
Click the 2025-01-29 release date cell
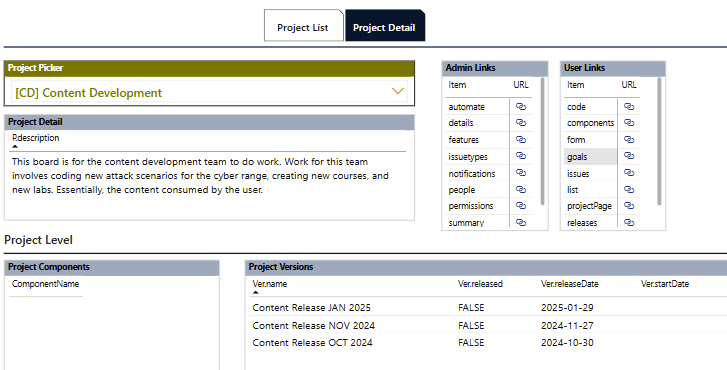pyautogui.click(x=567, y=307)
